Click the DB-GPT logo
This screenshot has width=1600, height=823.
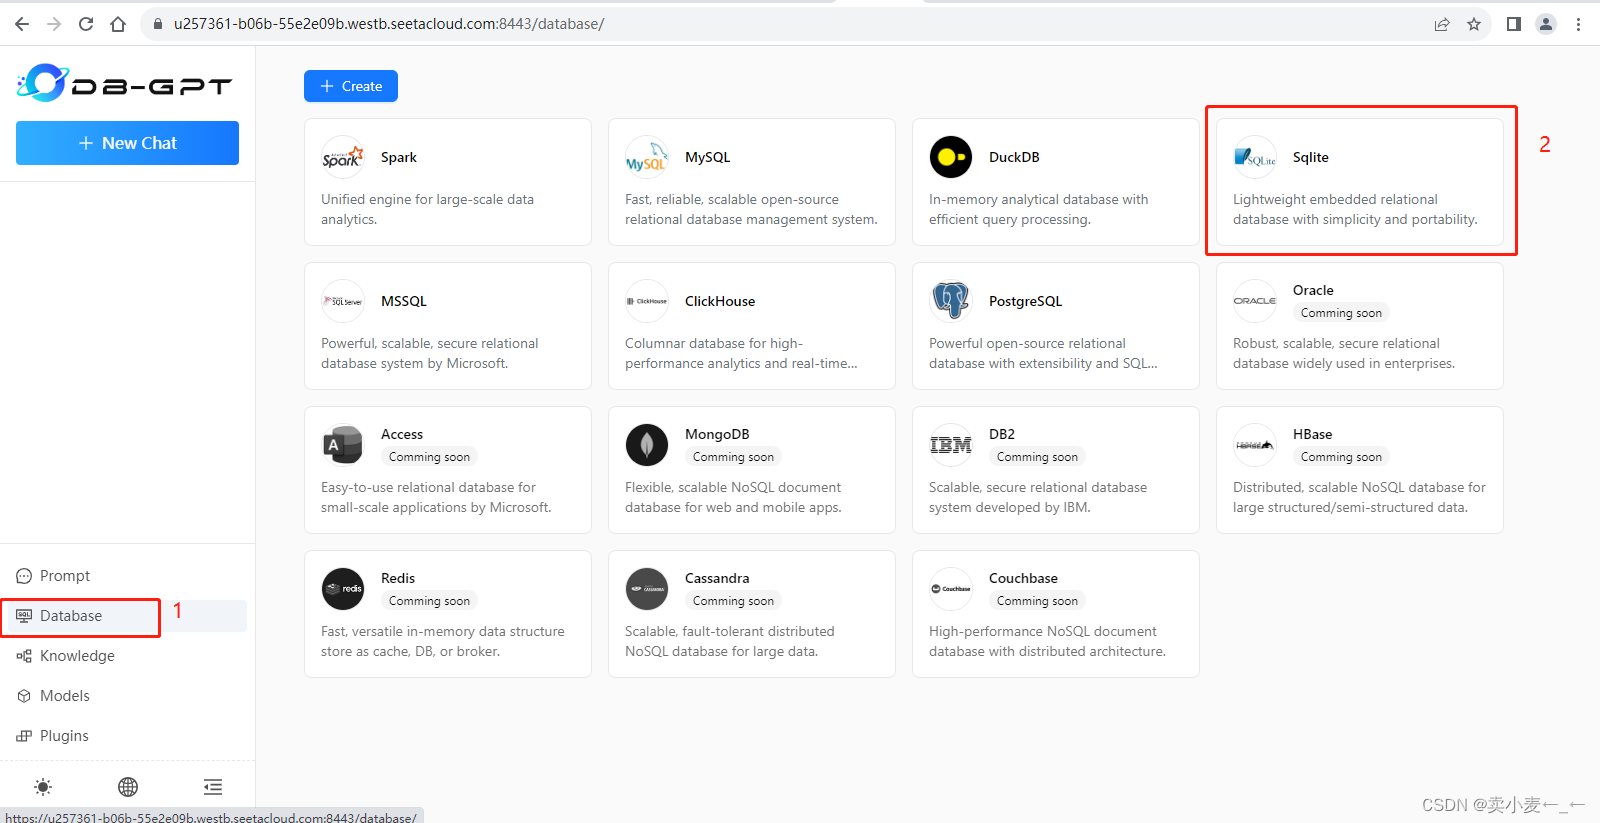click(x=125, y=83)
